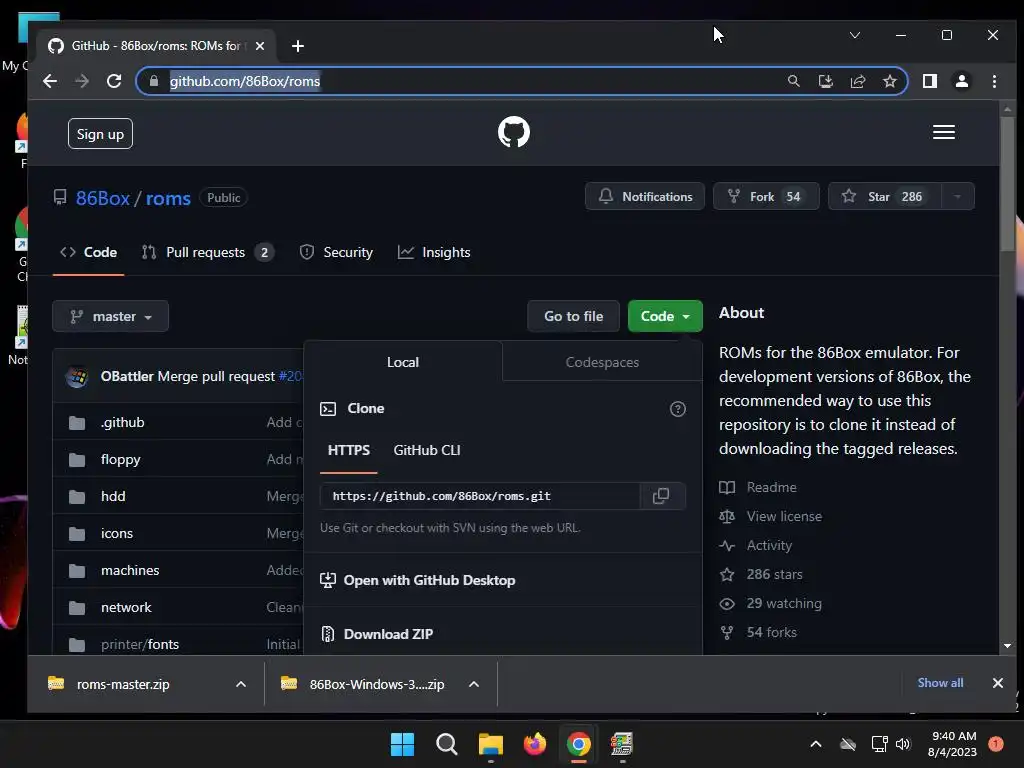The image size is (1024, 768).
Task: Open File Explorer from the taskbar
Action: click(x=490, y=744)
